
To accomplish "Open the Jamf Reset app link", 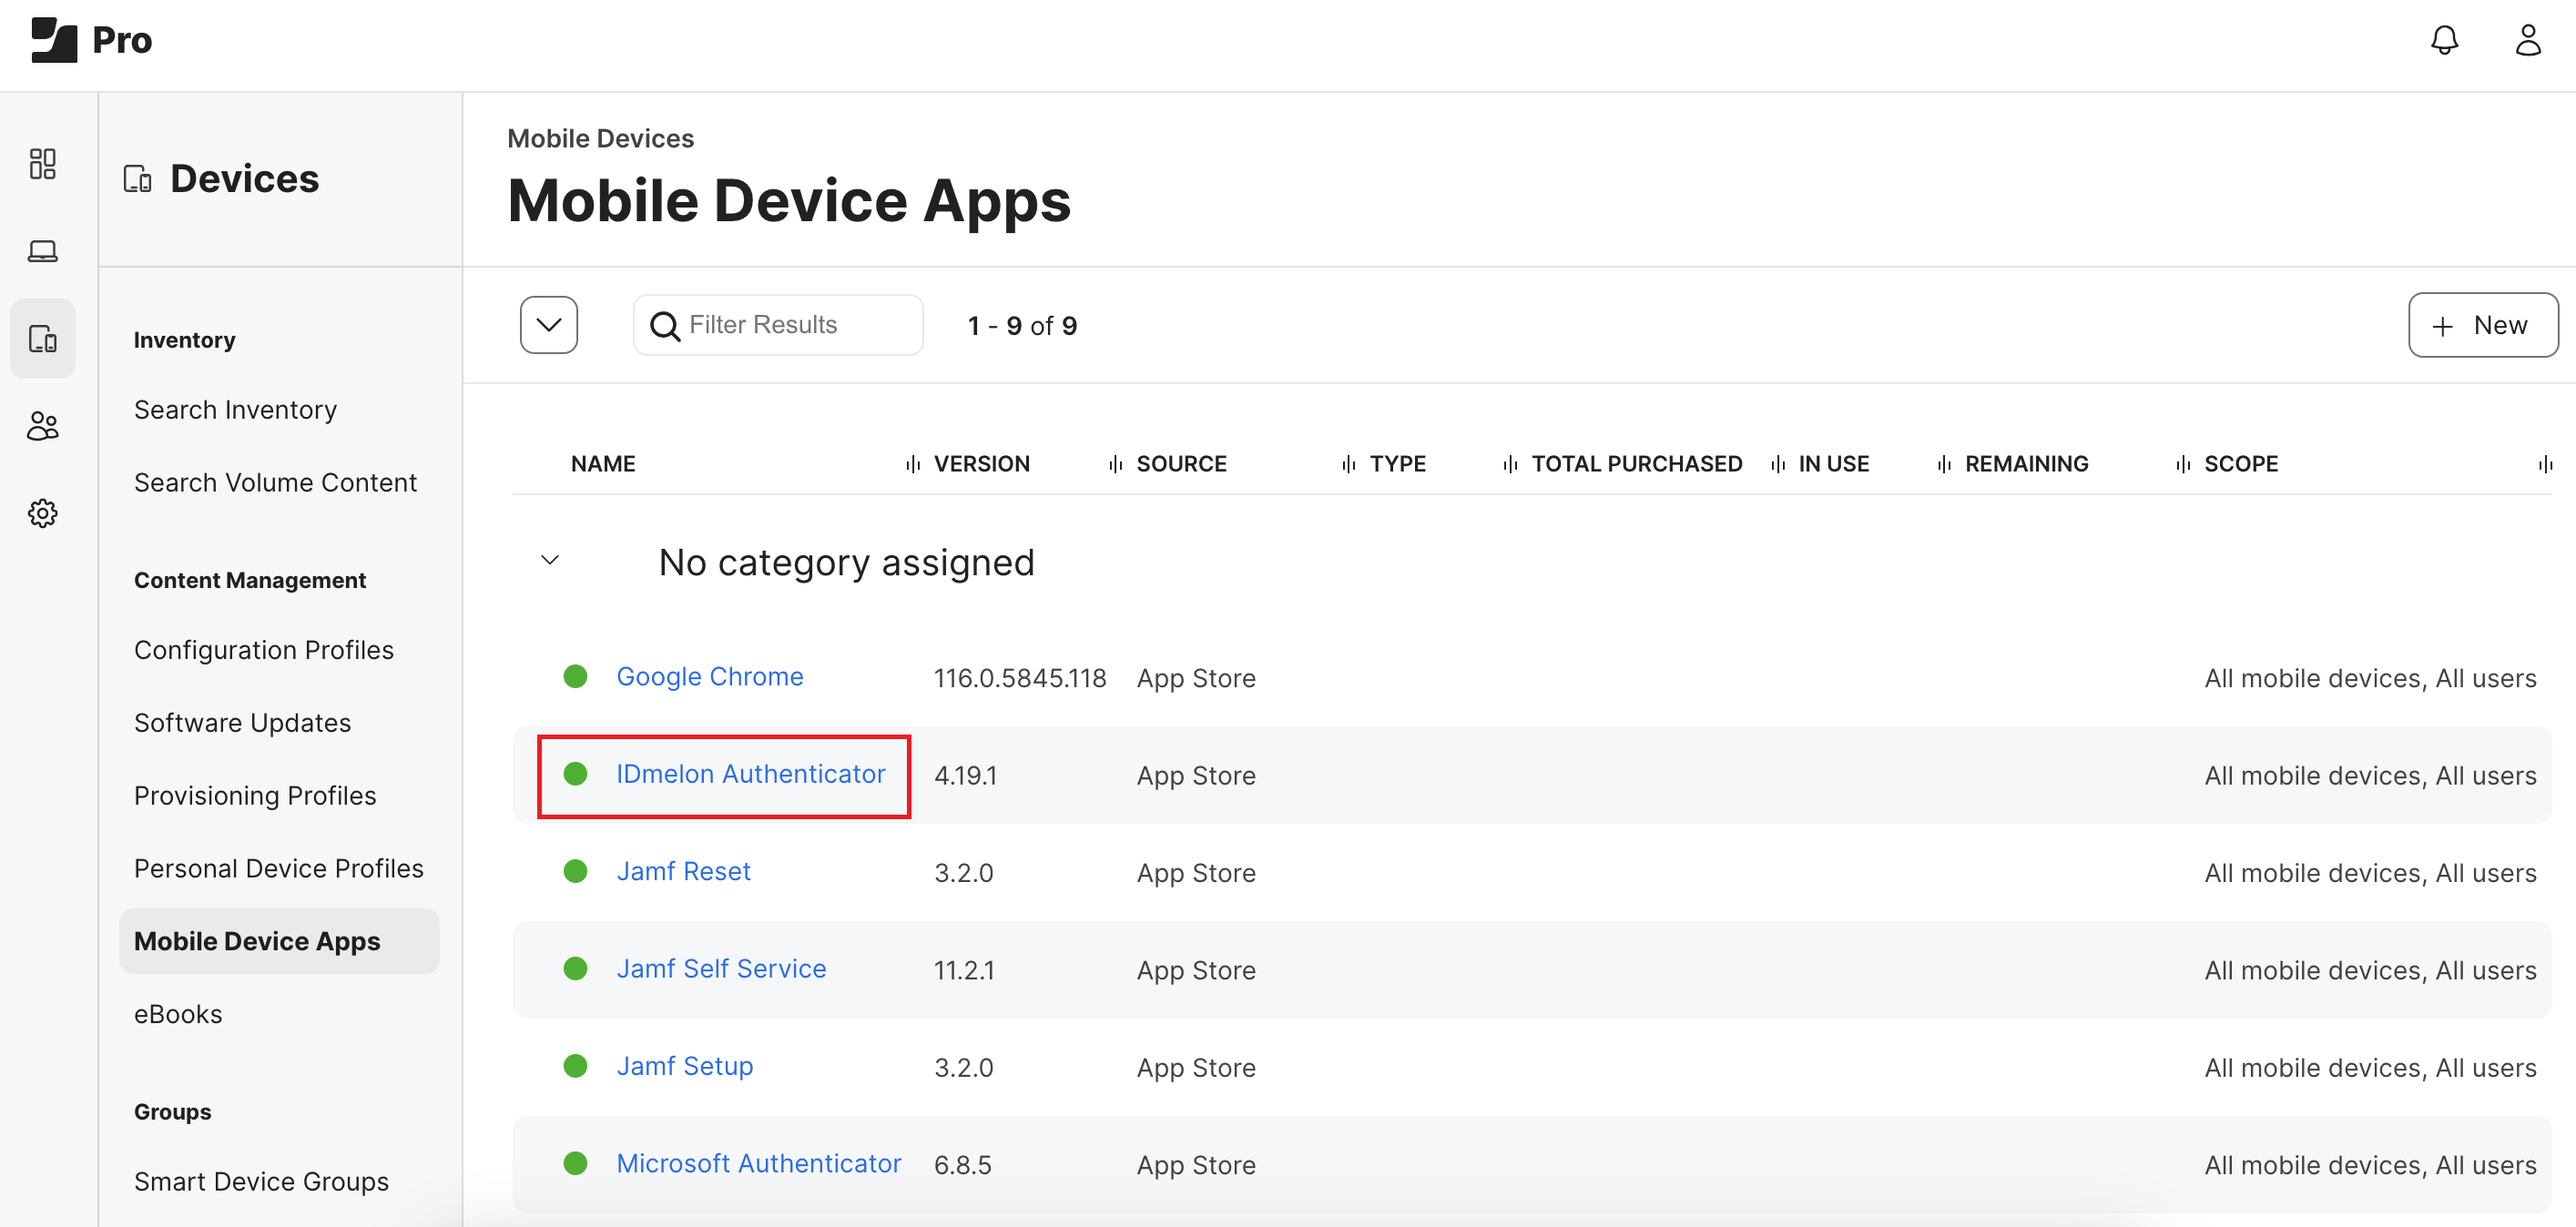I will pyautogui.click(x=684, y=872).
